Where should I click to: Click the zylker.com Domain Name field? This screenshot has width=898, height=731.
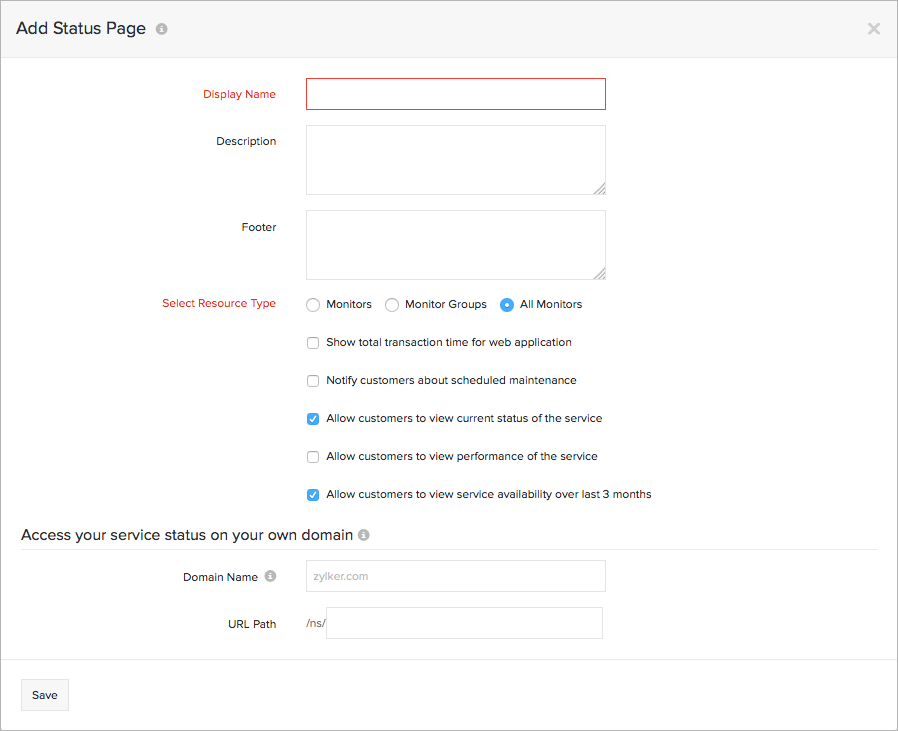[x=455, y=576]
